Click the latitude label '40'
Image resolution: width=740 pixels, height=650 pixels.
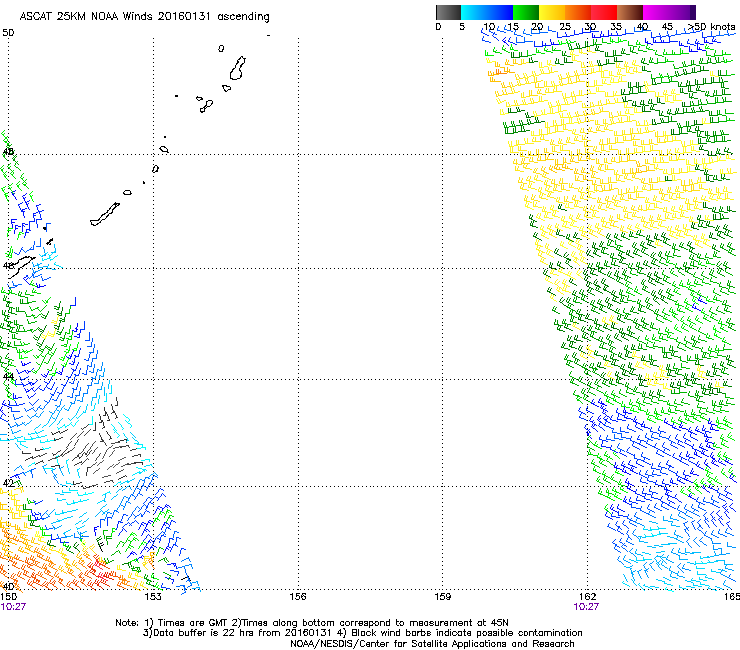[x=8, y=587]
